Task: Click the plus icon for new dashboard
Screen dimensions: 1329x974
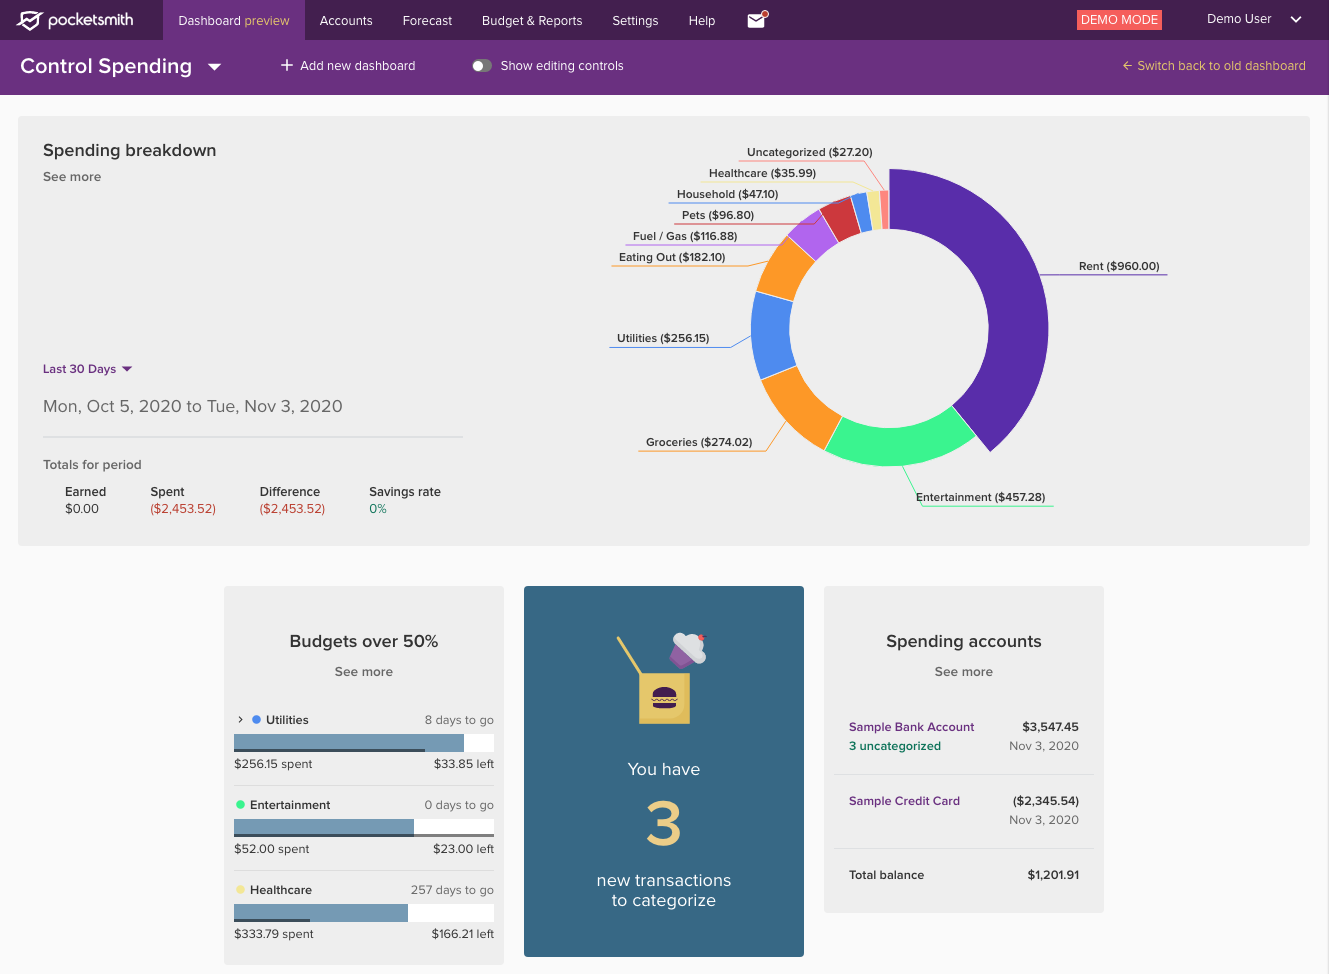Action: pos(286,66)
